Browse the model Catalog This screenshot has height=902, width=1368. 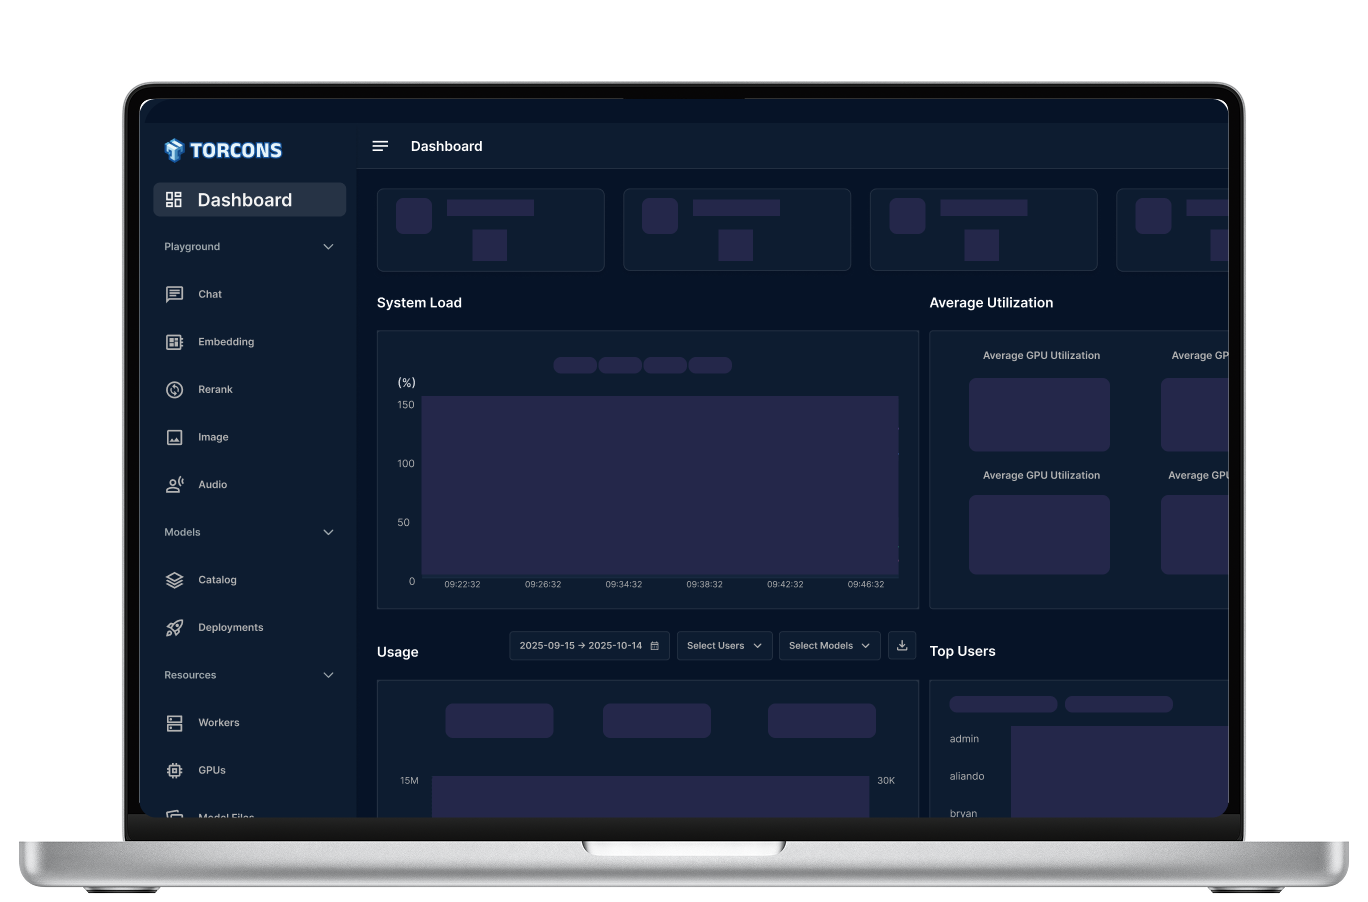[218, 580]
